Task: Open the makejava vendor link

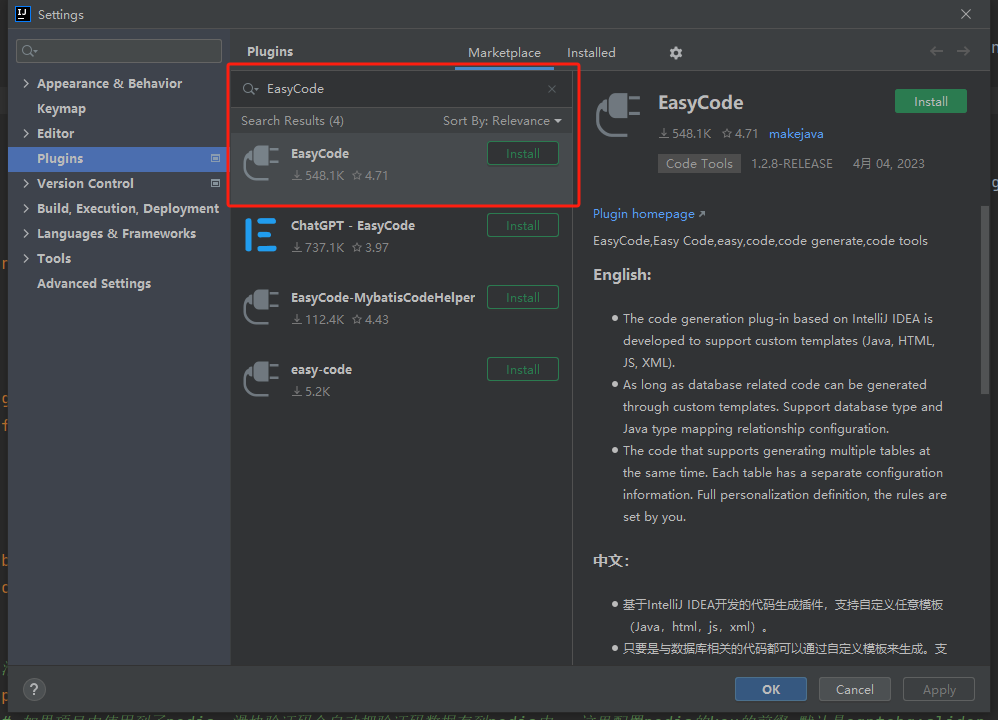Action: coord(796,134)
